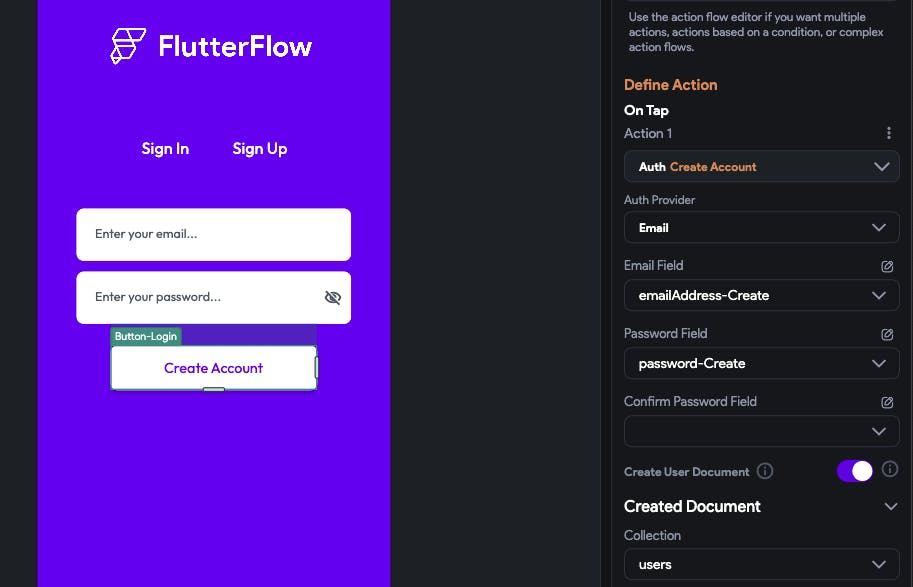The width and height of the screenshot is (913, 587).
Task: Open the emailAddress-Create dropdown
Action: tap(762, 295)
